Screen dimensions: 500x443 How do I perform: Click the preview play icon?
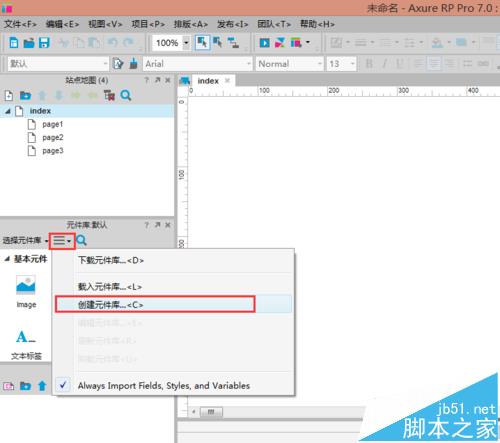(264, 43)
